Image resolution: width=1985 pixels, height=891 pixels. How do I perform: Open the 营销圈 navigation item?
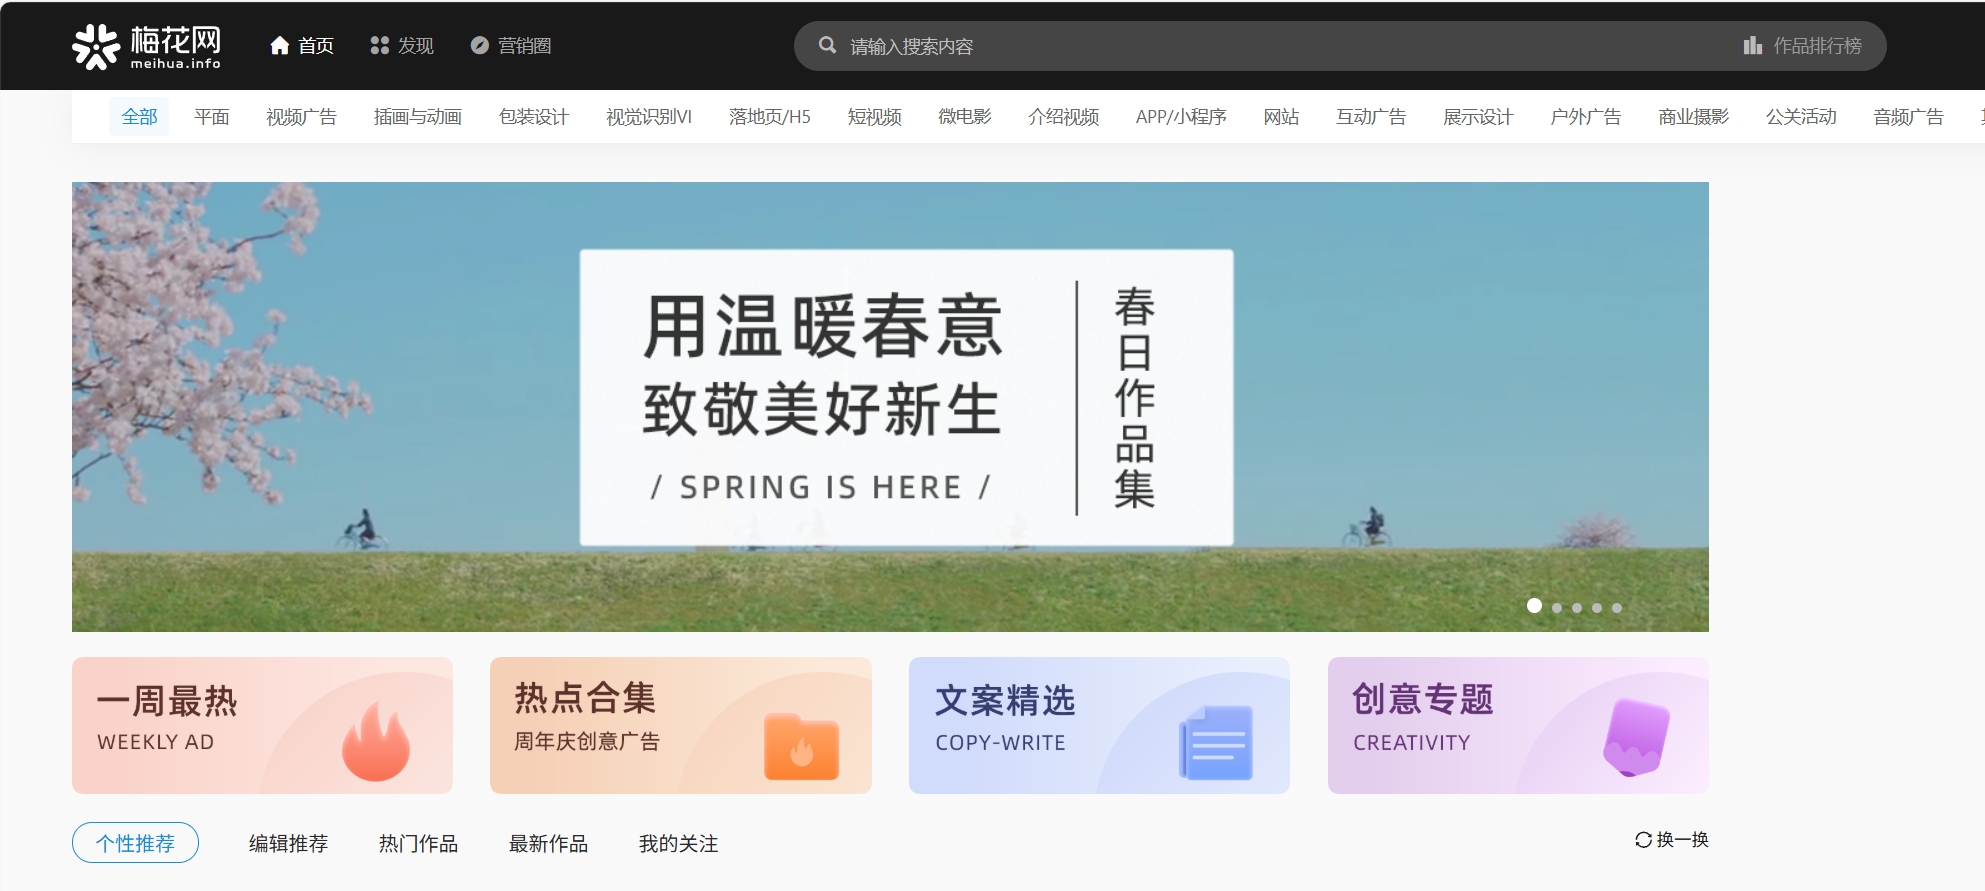(511, 46)
